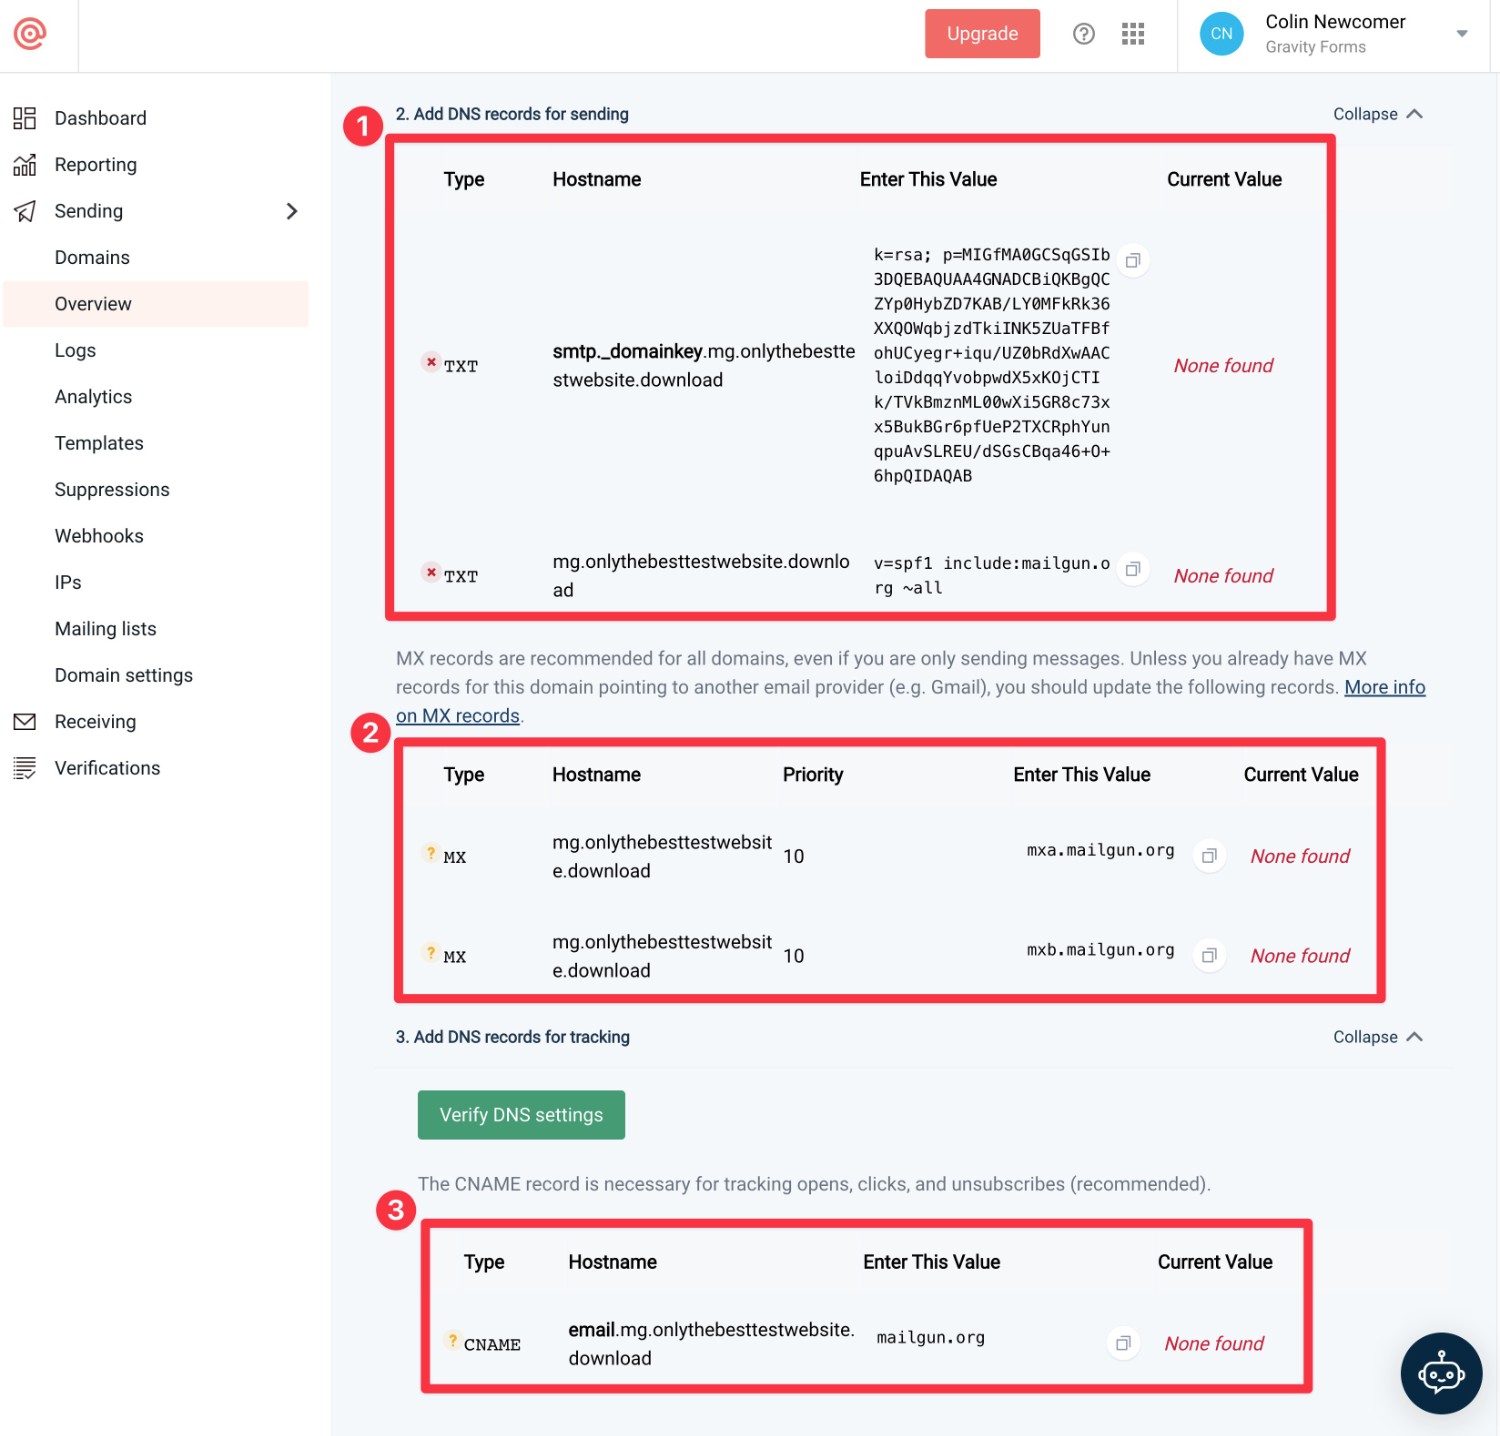Open the apps grid icon
The image size is (1500, 1436).
click(x=1133, y=34)
